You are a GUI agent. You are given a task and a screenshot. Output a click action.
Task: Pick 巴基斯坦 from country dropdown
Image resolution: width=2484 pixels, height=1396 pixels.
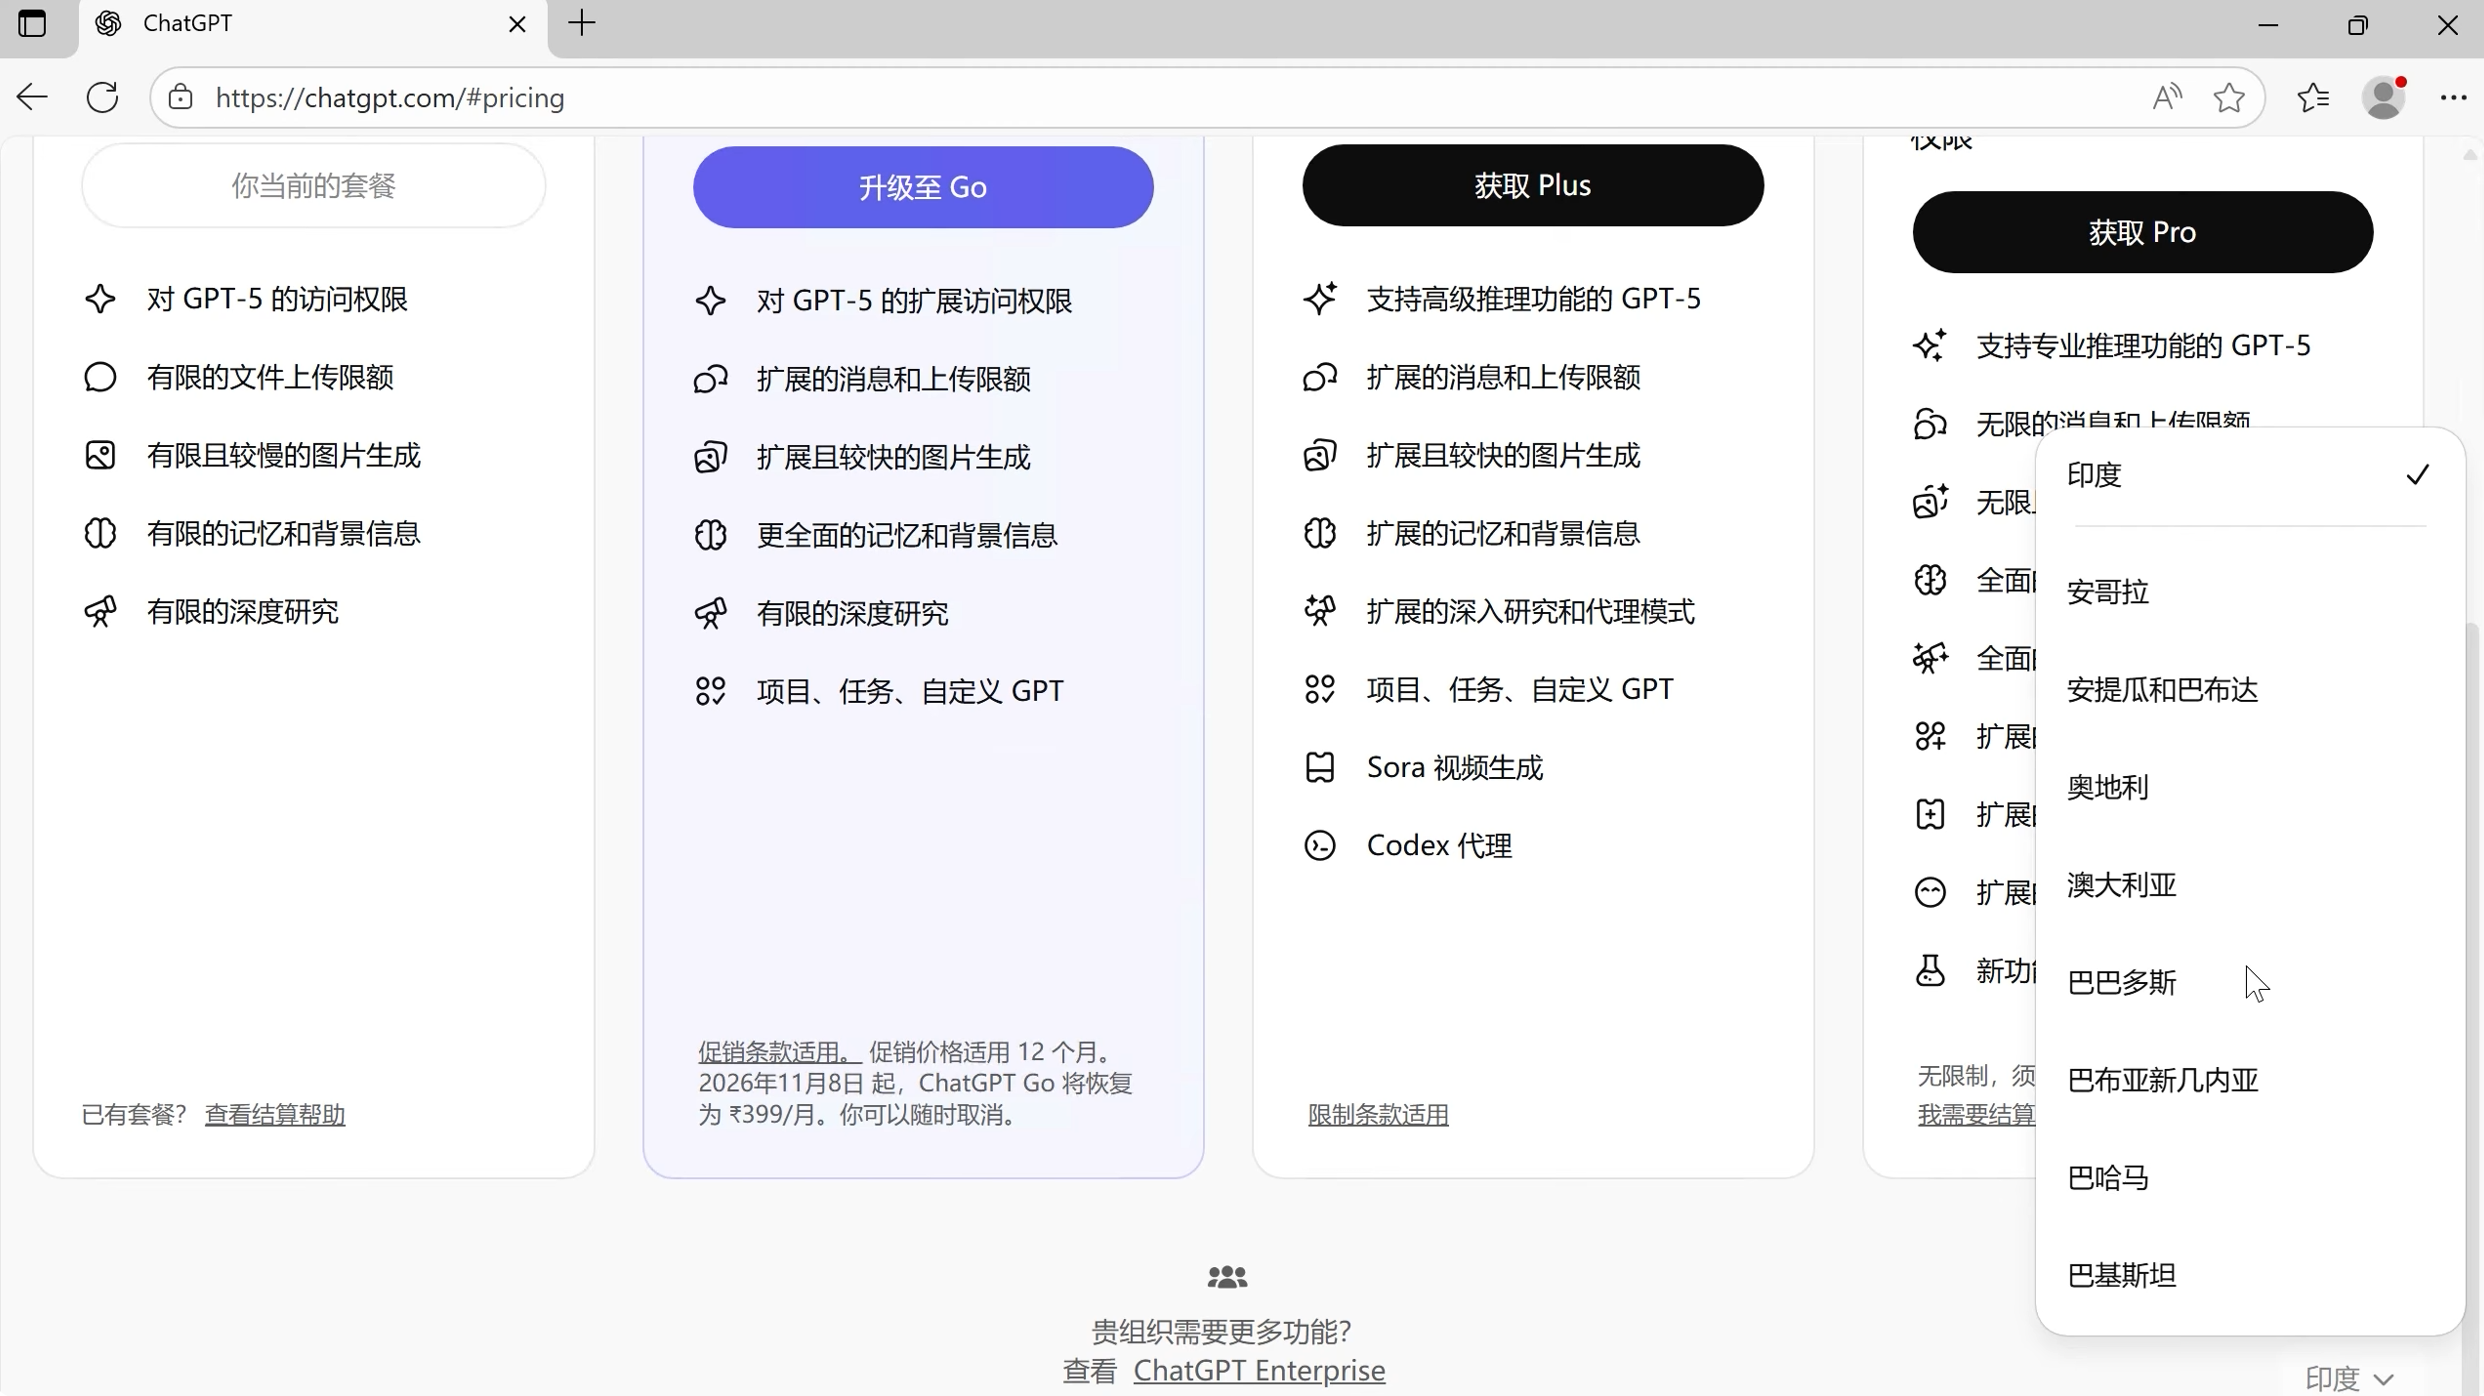click(2122, 1275)
